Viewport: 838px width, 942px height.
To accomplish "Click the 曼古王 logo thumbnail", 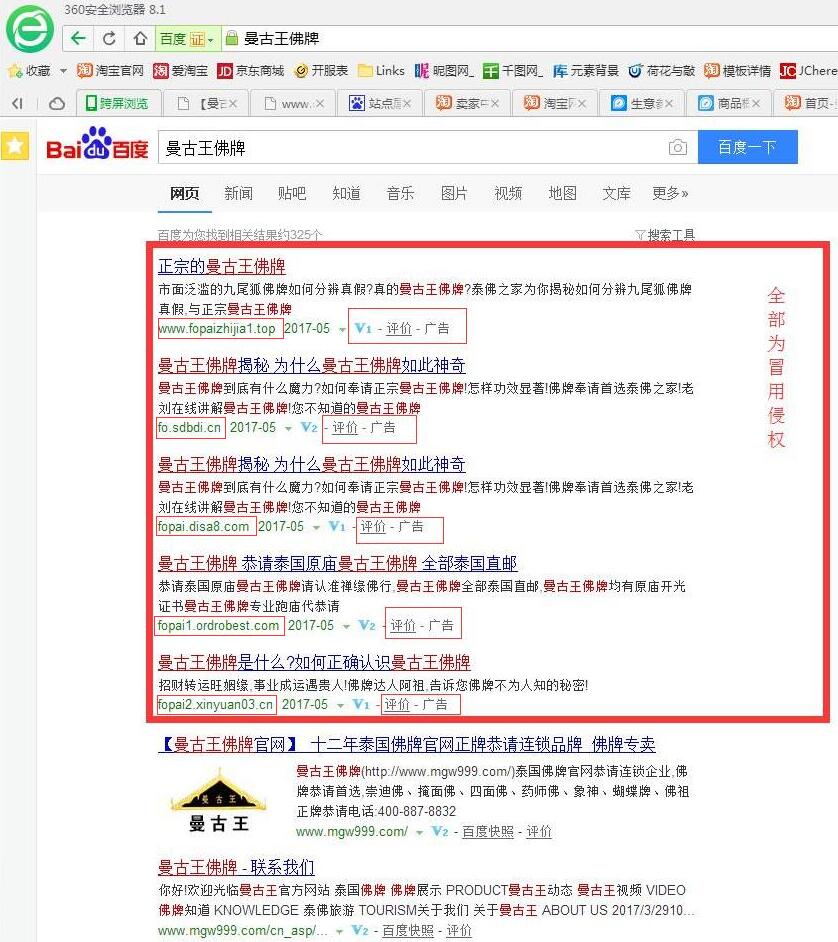I will pos(220,799).
